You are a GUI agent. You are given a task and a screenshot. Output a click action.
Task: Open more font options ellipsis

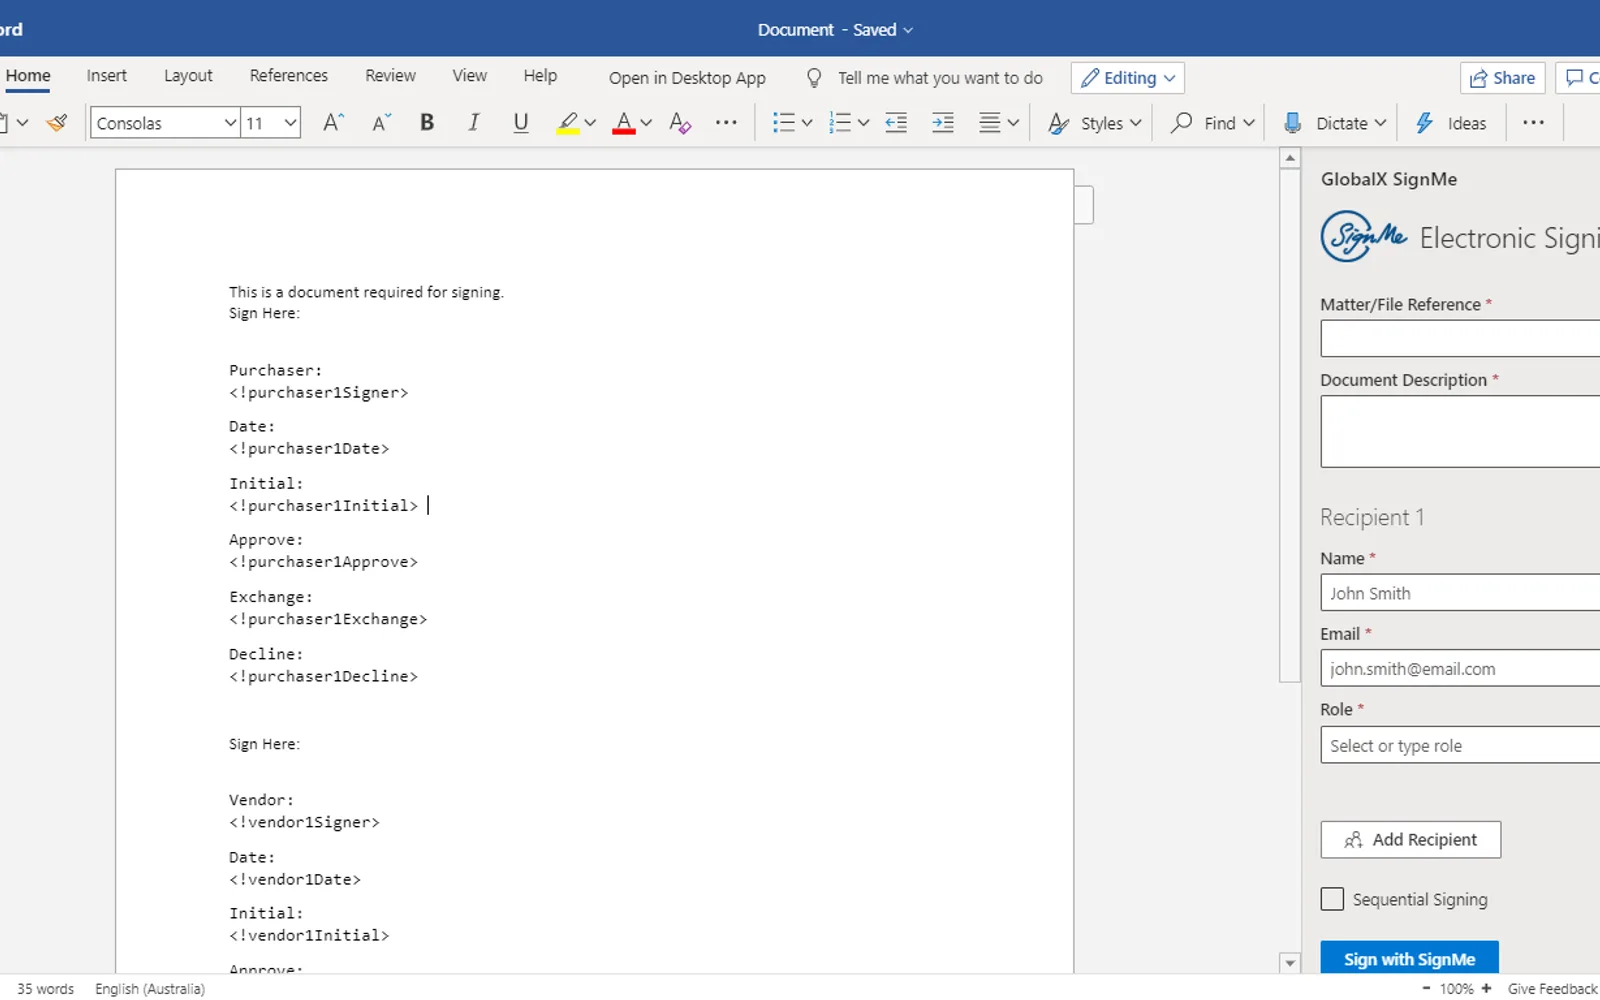coord(727,123)
